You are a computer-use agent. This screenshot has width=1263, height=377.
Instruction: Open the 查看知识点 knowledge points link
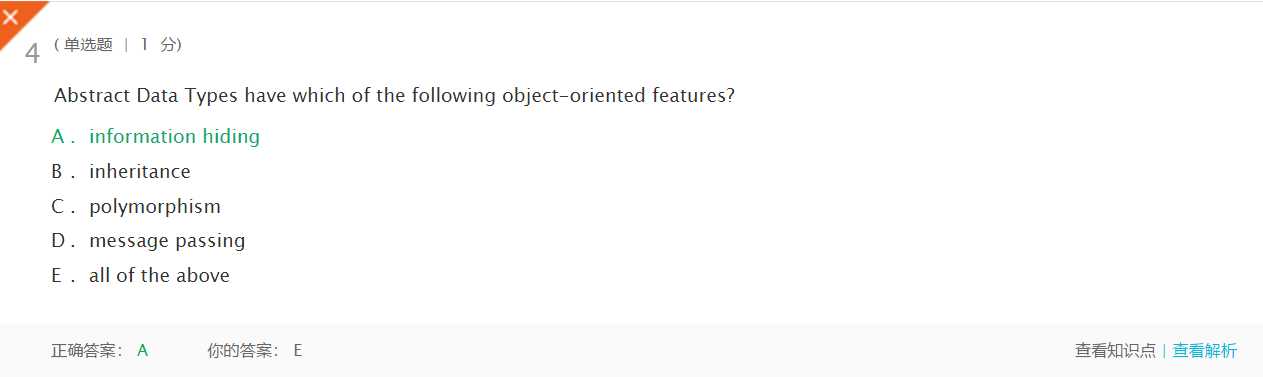point(1115,350)
